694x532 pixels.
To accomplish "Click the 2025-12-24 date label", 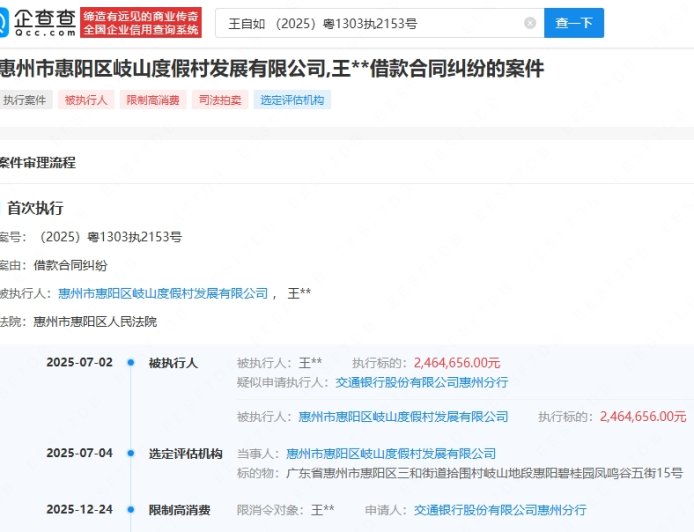I will pyautogui.click(x=80, y=509).
